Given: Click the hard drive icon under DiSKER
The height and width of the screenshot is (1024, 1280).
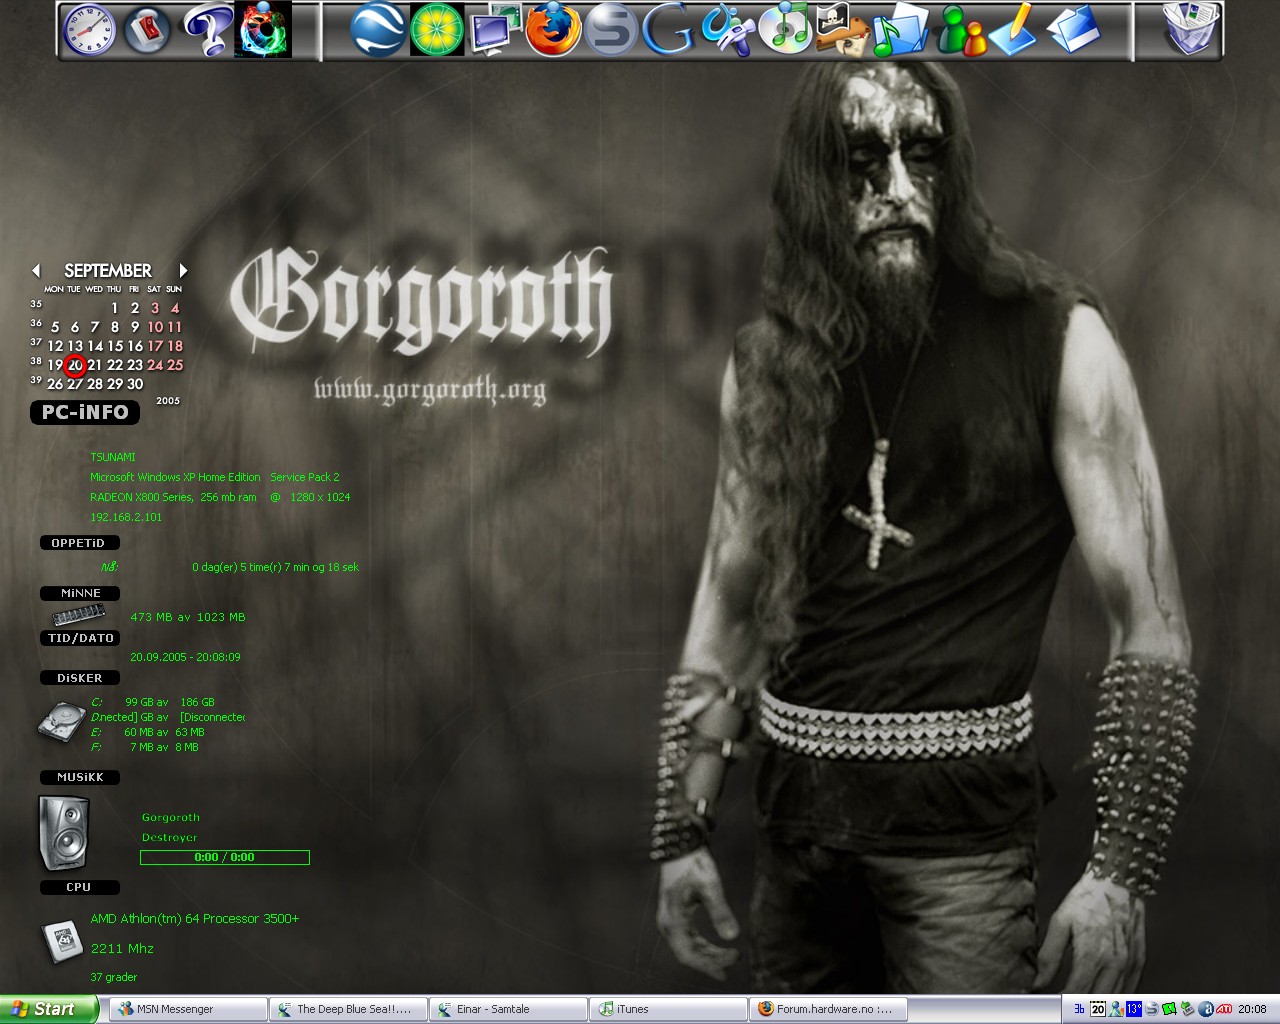Looking at the screenshot, I should (62, 721).
